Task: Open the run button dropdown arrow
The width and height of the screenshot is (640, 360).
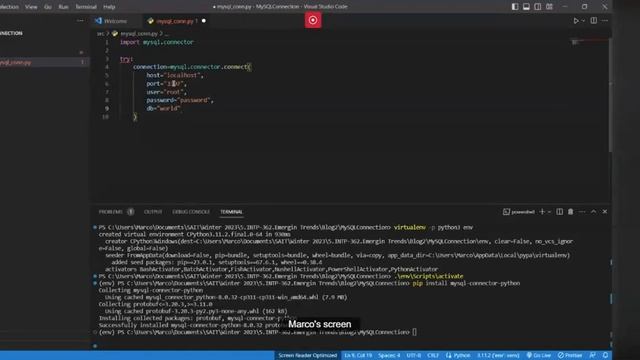Action: 583,21
